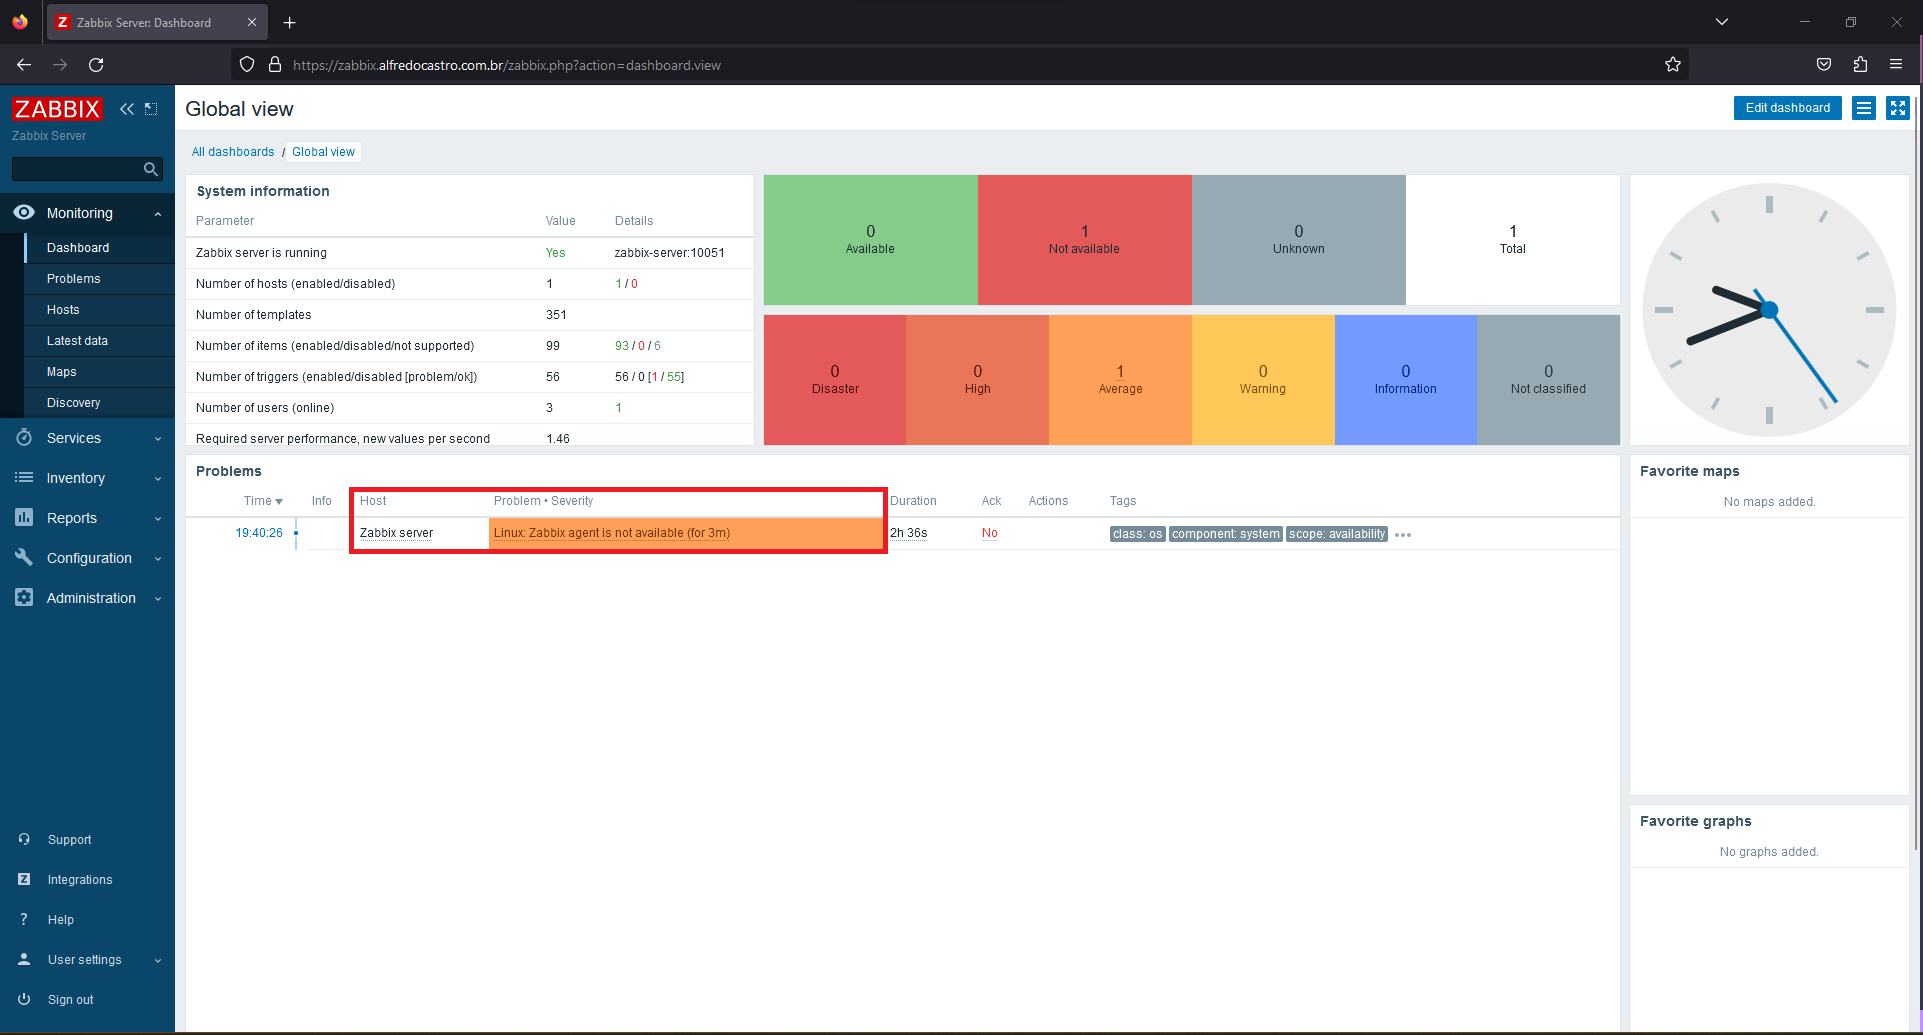Click the red Not available hosts tile
The width and height of the screenshot is (1923, 1035).
(1084, 240)
